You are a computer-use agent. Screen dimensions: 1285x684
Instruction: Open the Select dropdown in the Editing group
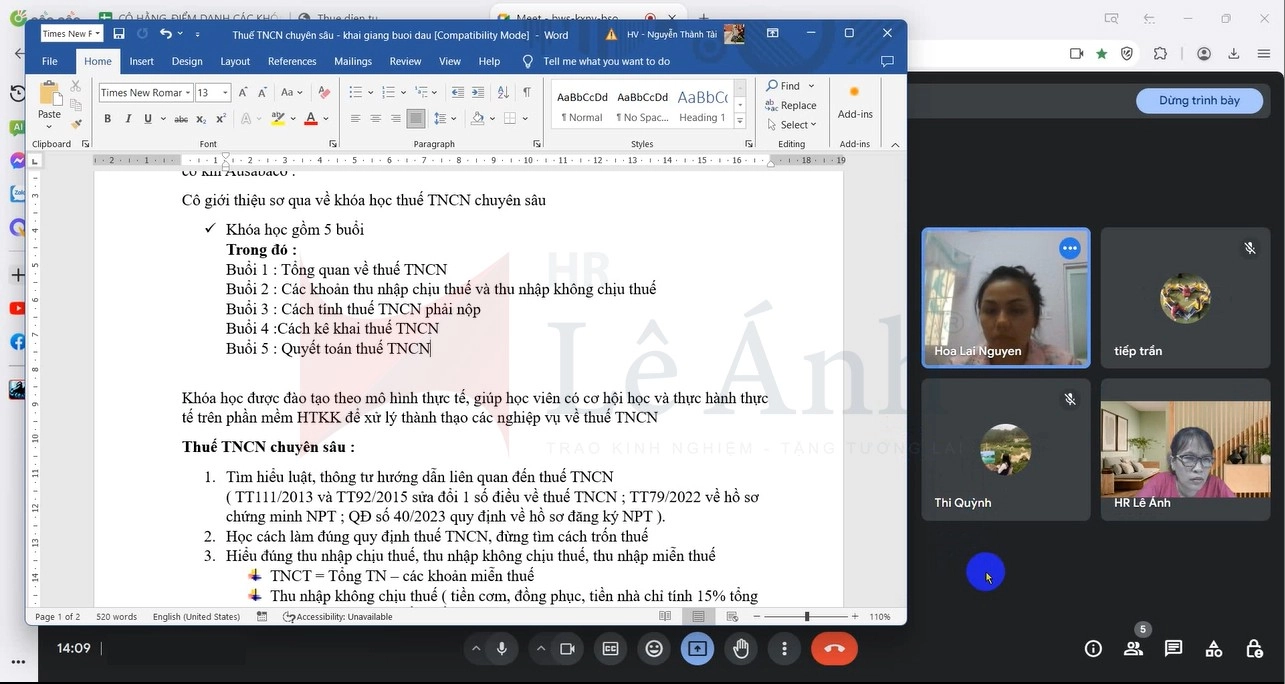793,125
